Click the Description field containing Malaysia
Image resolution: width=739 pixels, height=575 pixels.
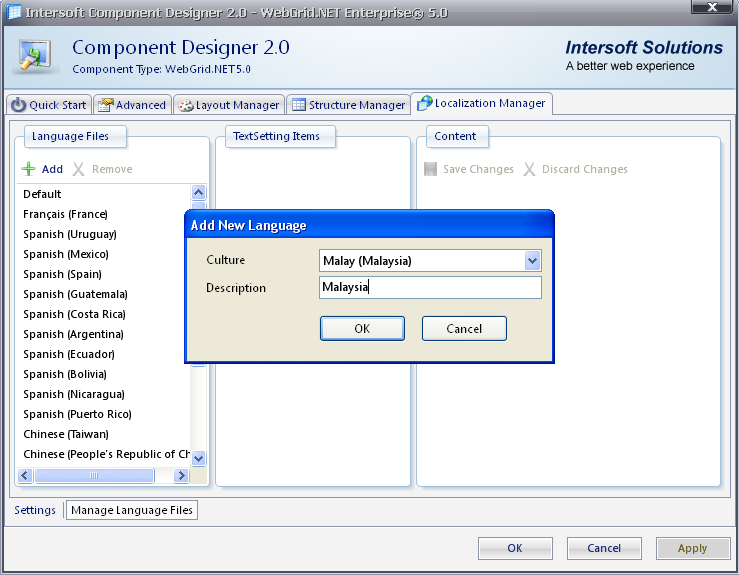(x=430, y=288)
